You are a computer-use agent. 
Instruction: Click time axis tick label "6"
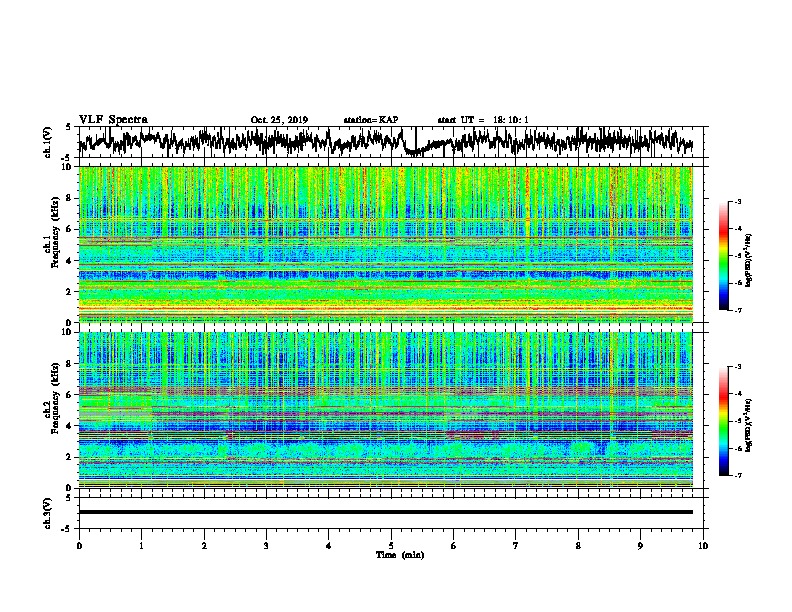click(x=453, y=546)
